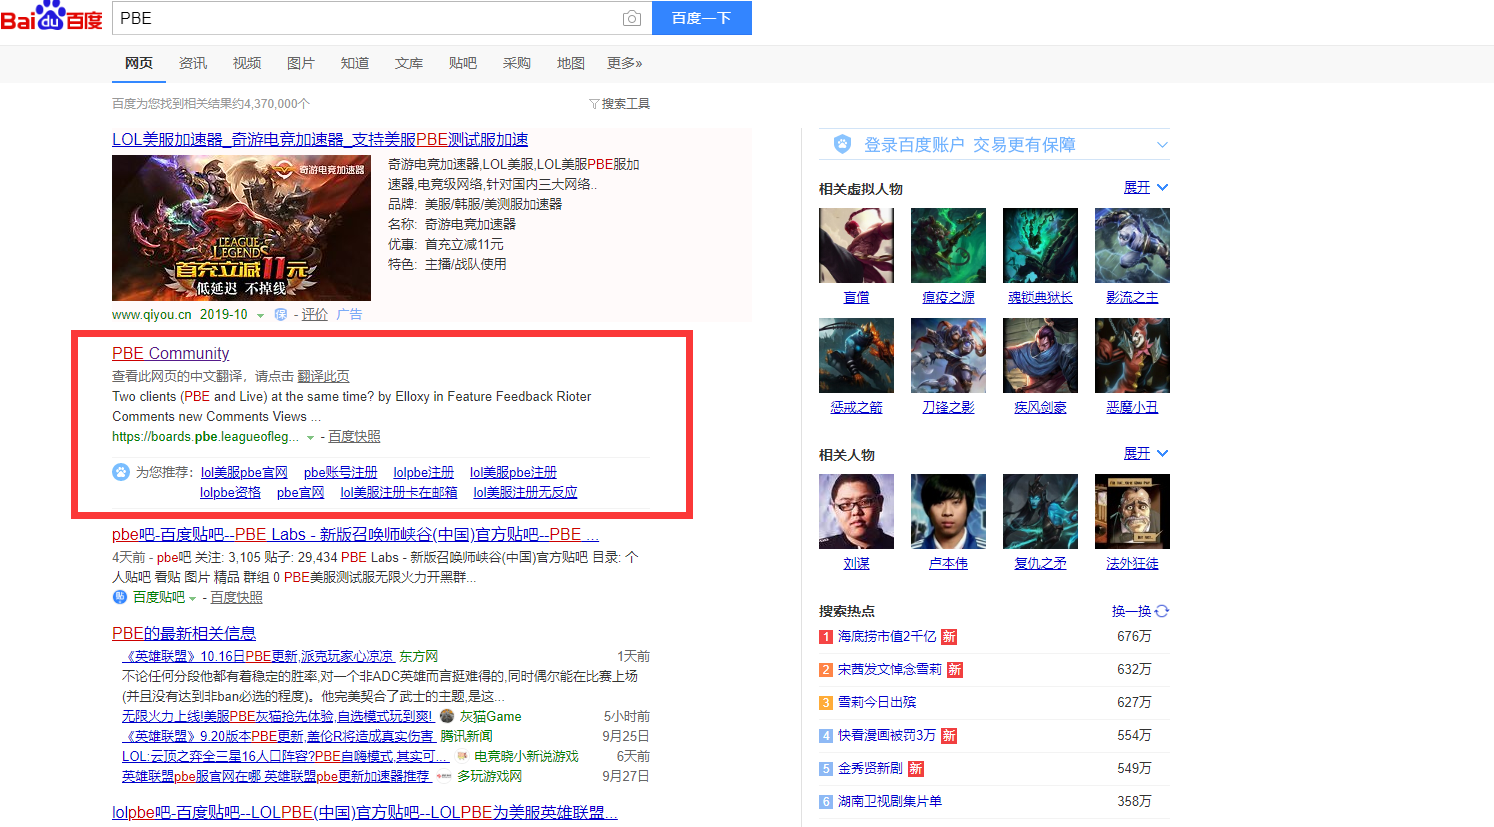The width and height of the screenshot is (1494, 827).
Task: Open 百度快照 for PBE Community result
Action: coord(354,436)
